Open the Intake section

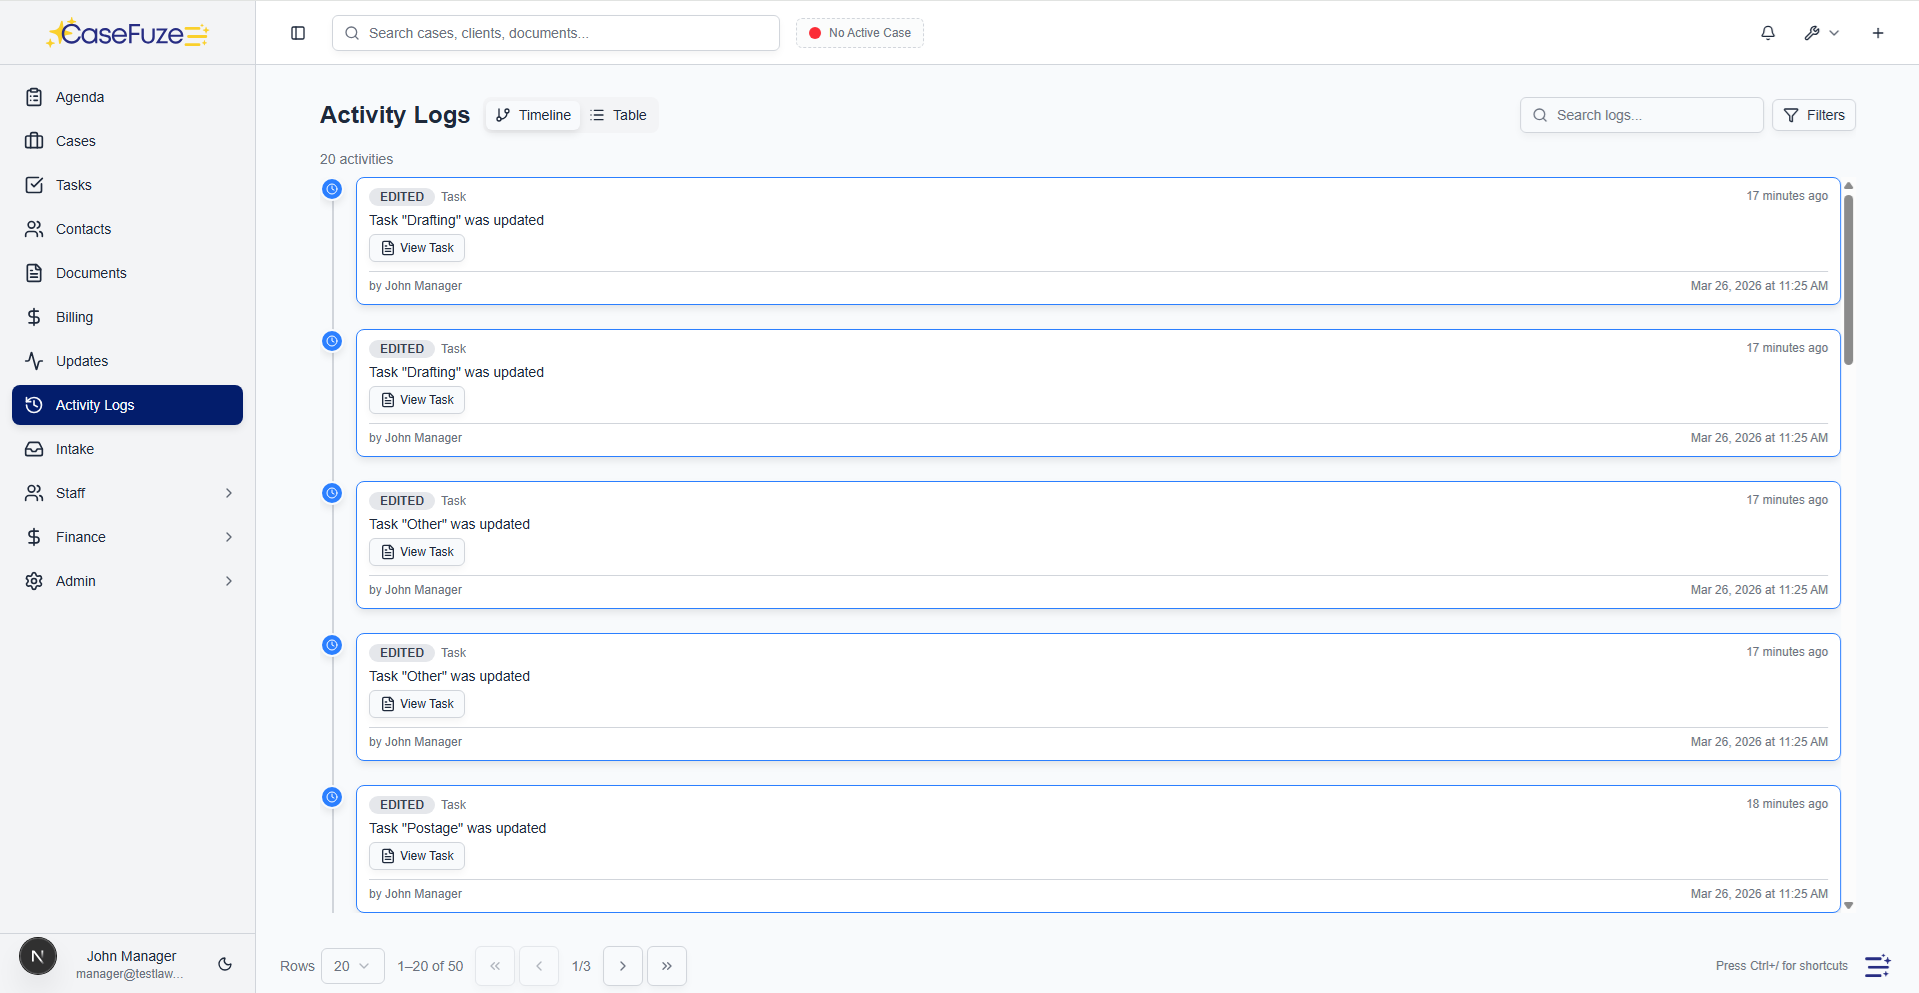tap(74, 449)
